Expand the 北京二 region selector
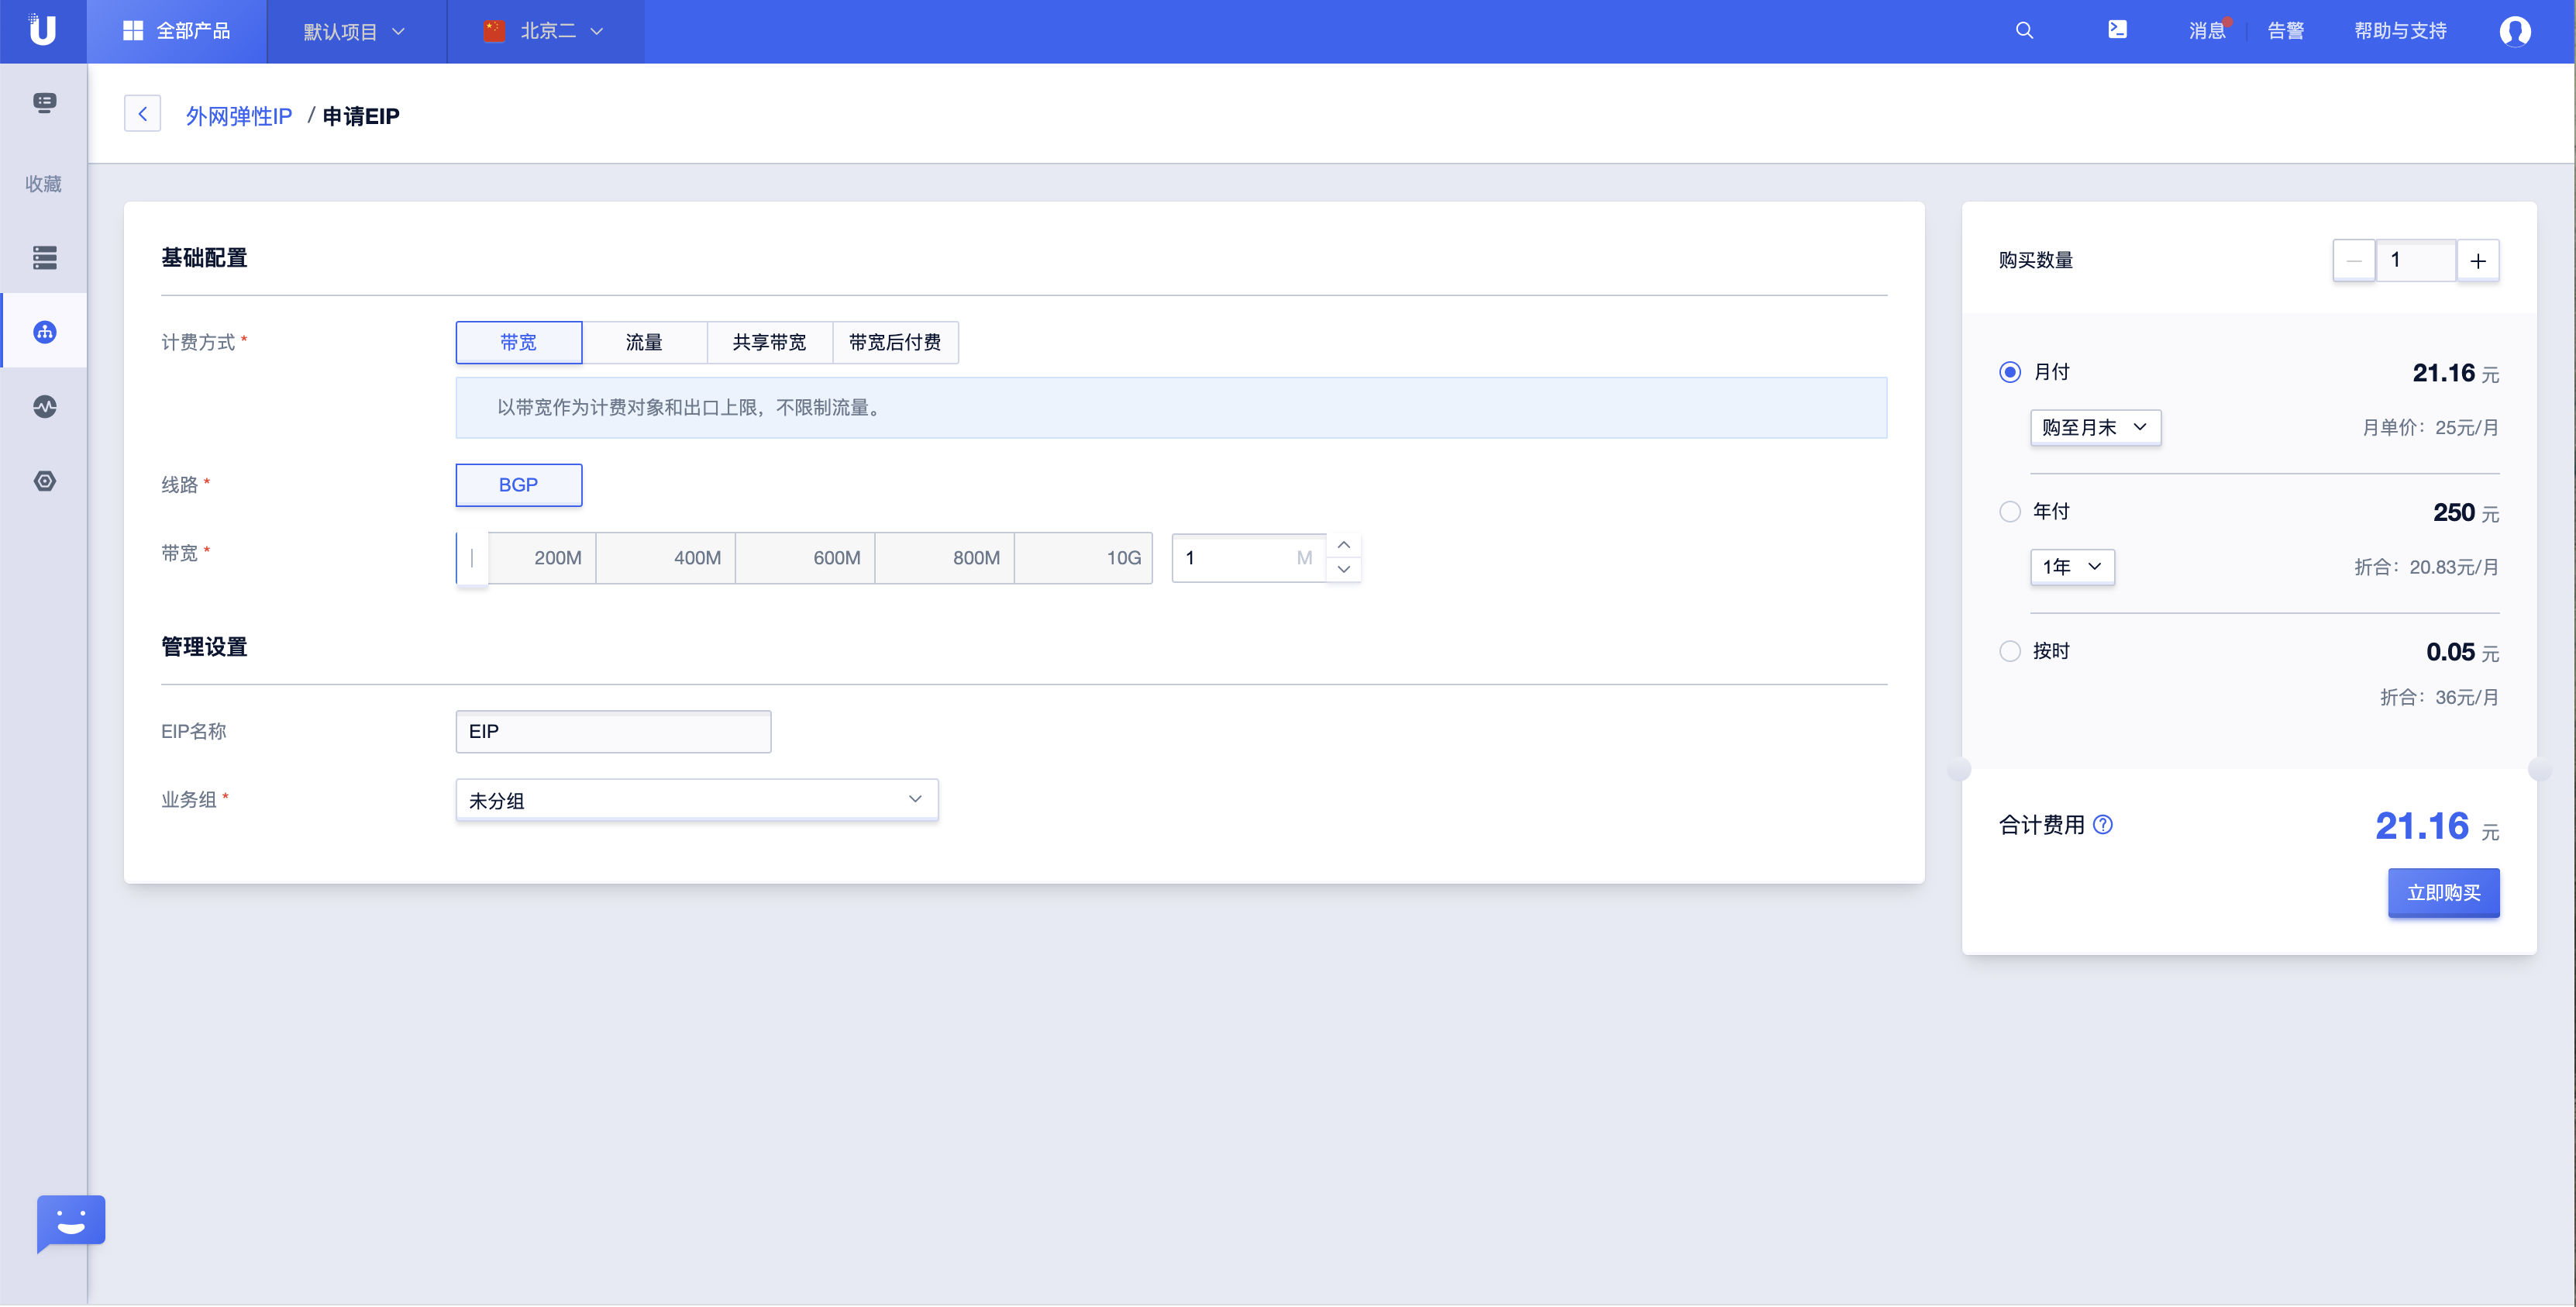 click(546, 31)
